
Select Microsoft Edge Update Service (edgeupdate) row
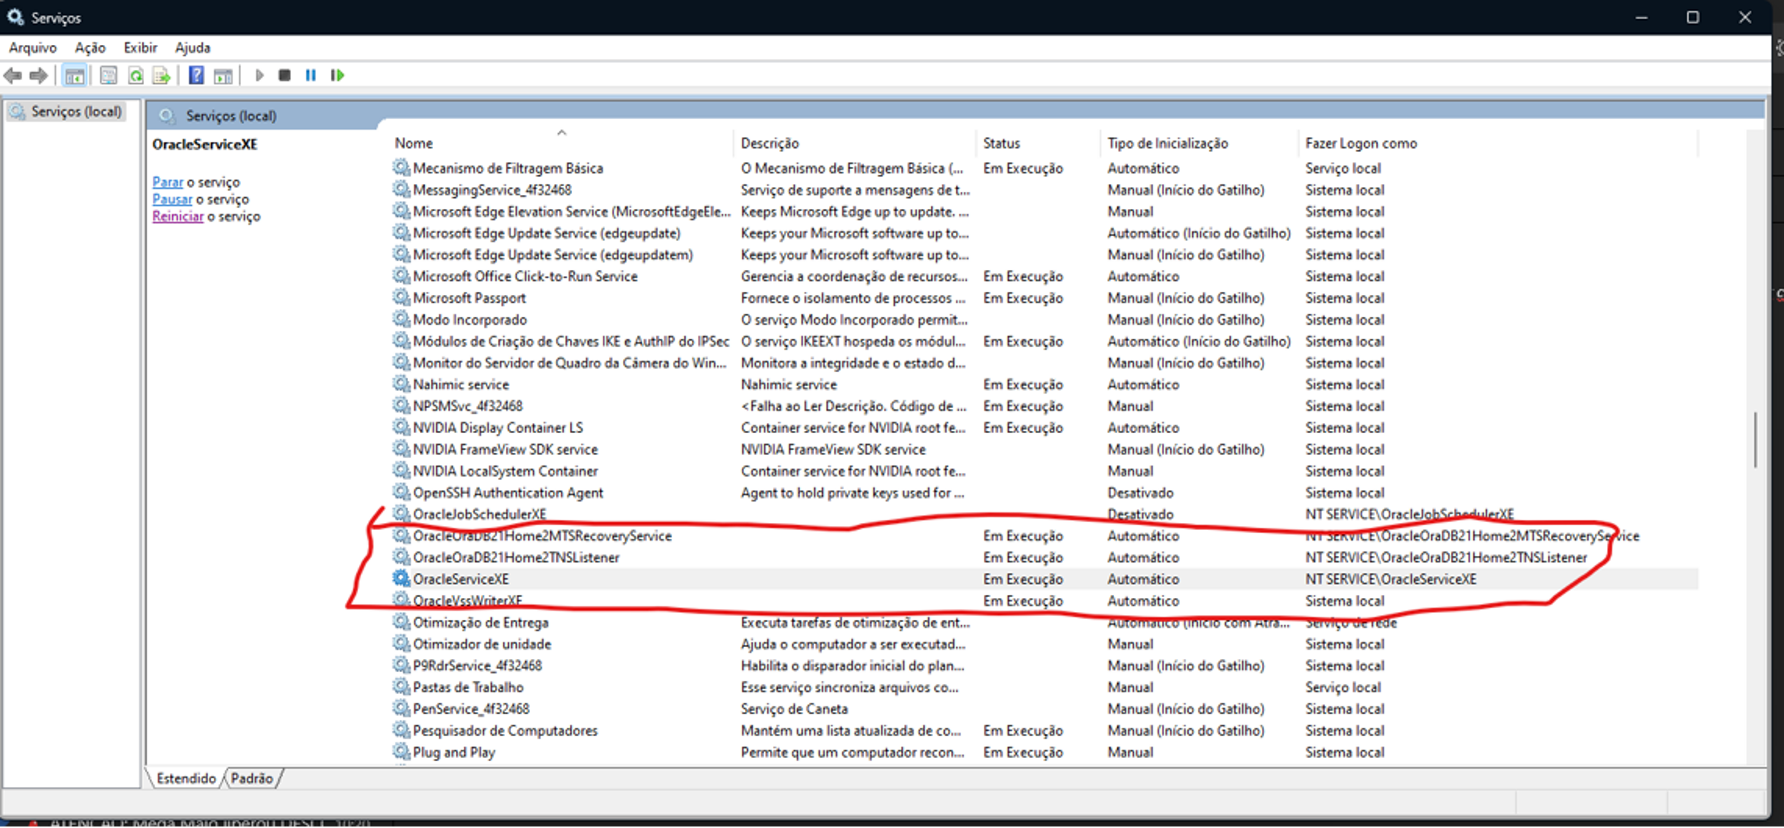tap(1044, 233)
